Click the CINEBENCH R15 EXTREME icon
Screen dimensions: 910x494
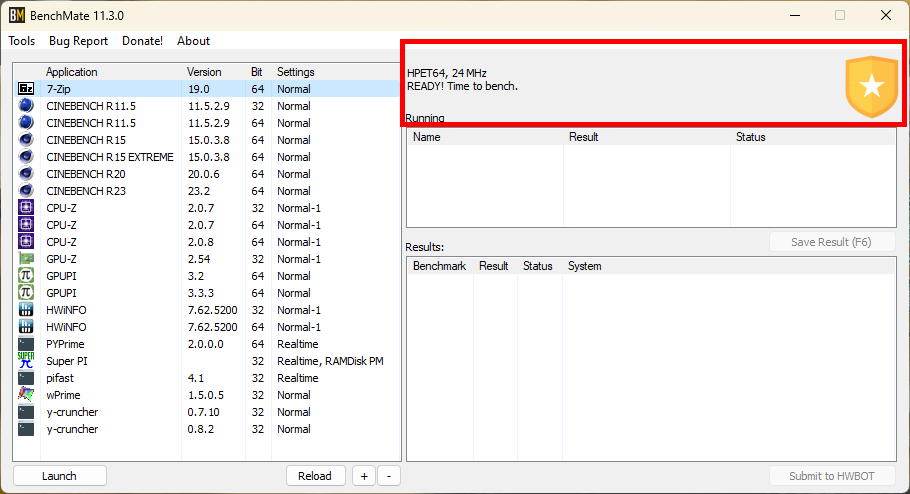(26, 157)
